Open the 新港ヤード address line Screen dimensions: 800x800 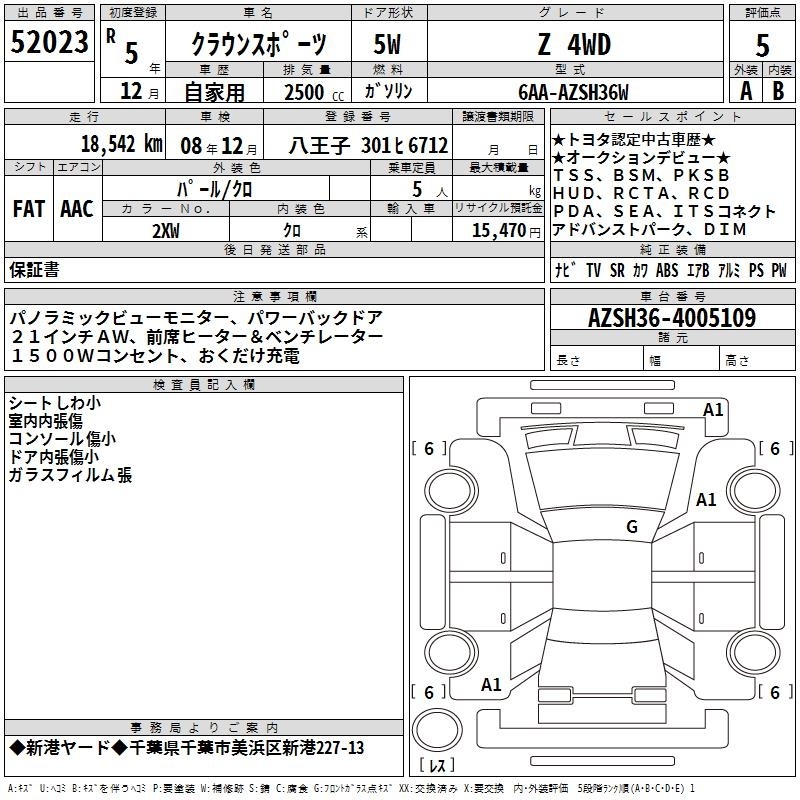(x=188, y=748)
